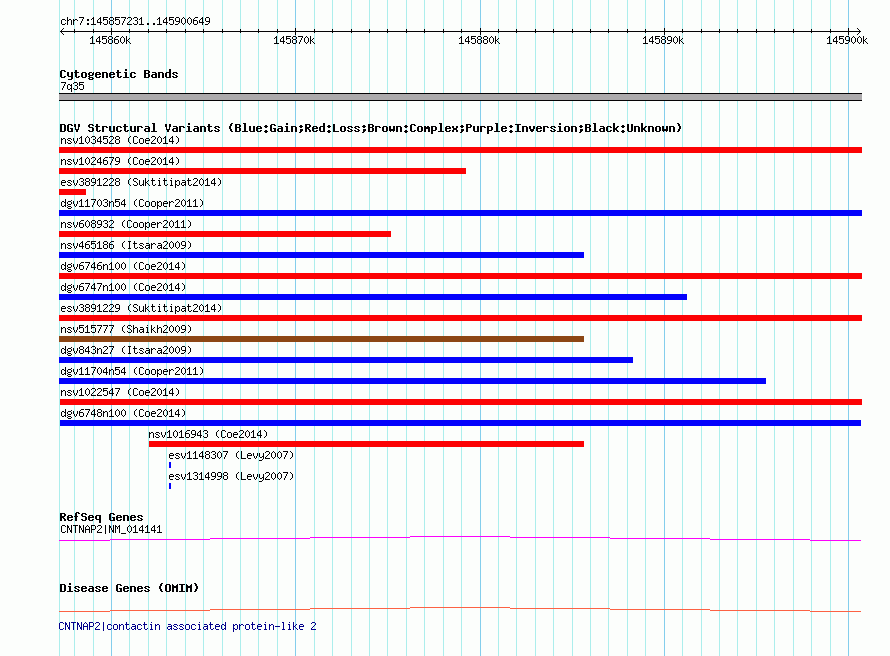Screen dimensions: 890x656
Task: Click the brown complex bar of nsv515777
Action: pyautogui.click(x=321, y=339)
